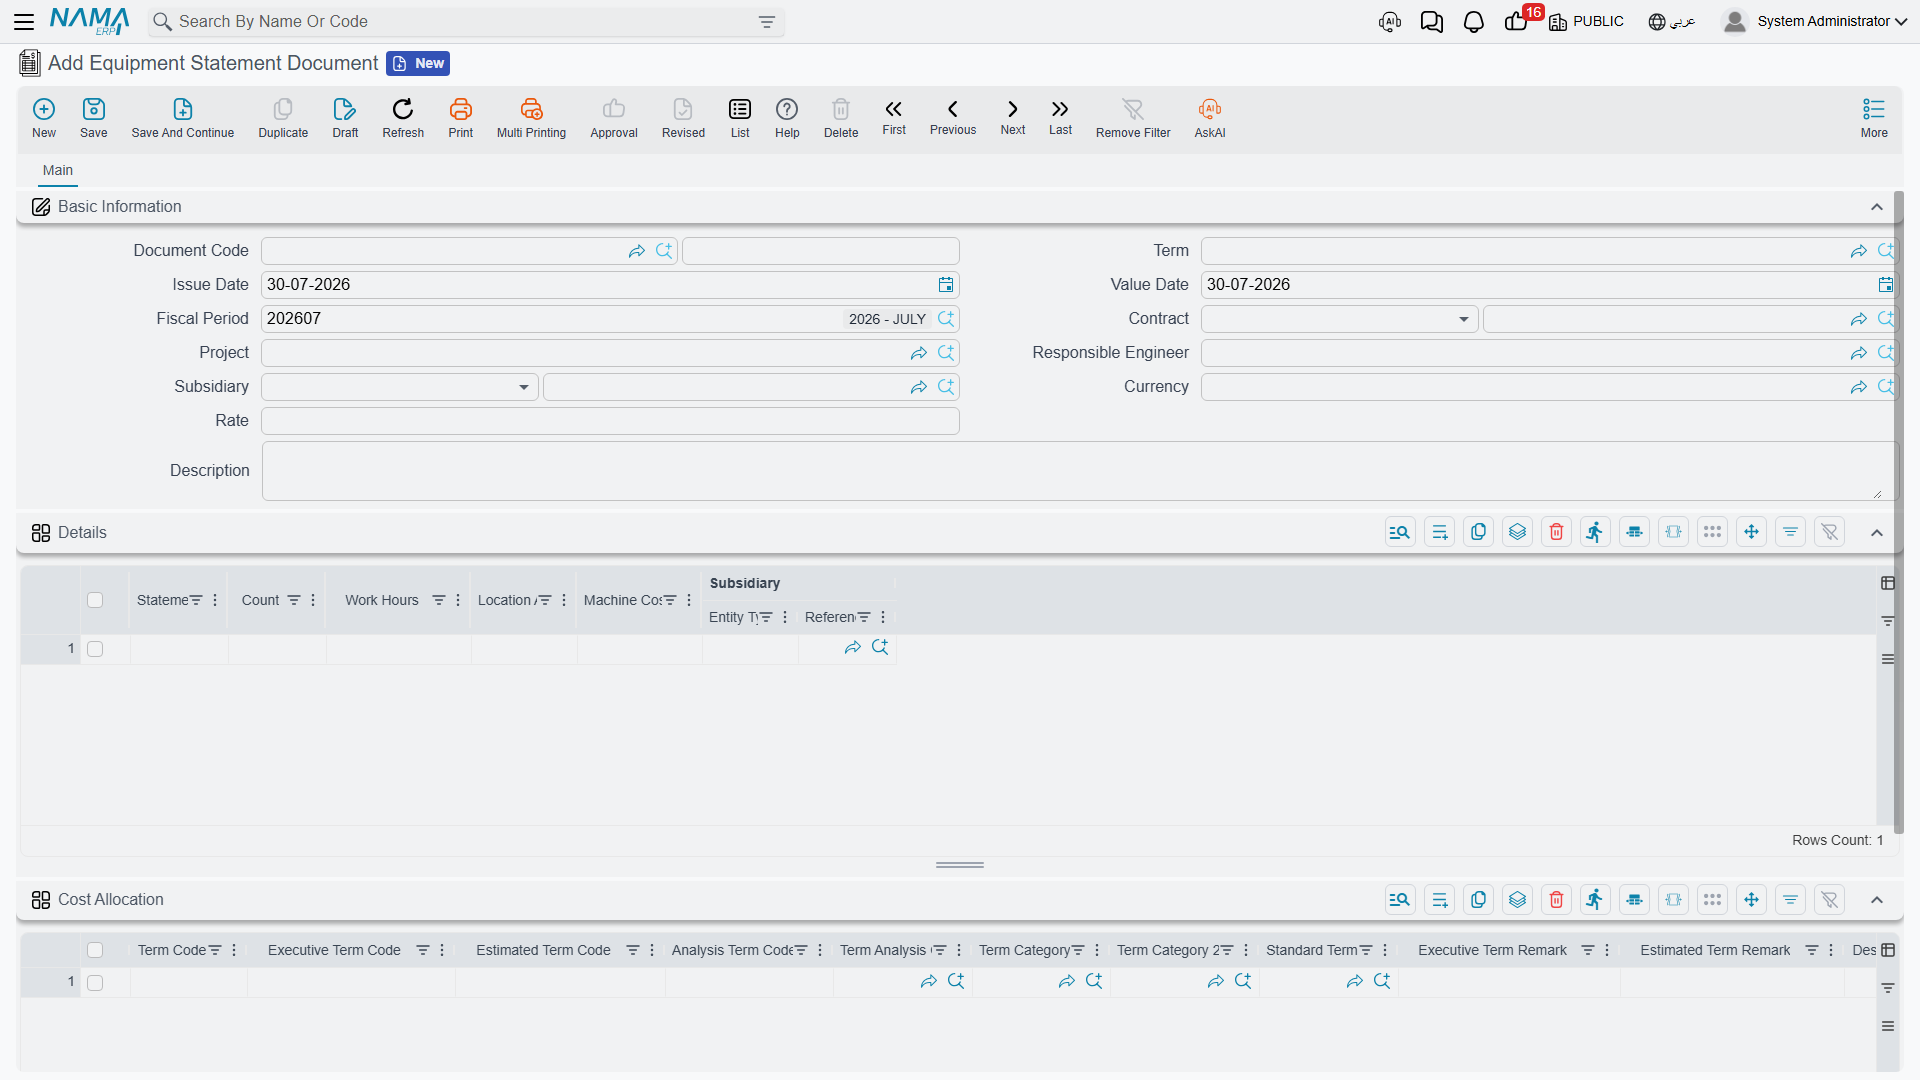Open the Issue Date calendar picker

click(x=946, y=285)
